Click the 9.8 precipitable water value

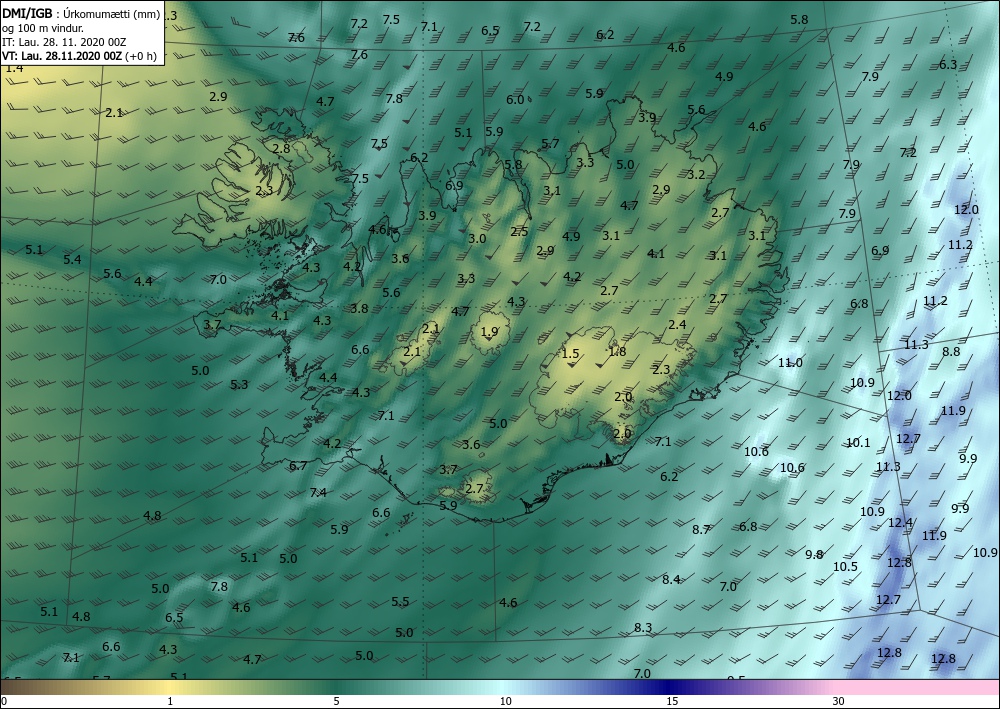814,554
